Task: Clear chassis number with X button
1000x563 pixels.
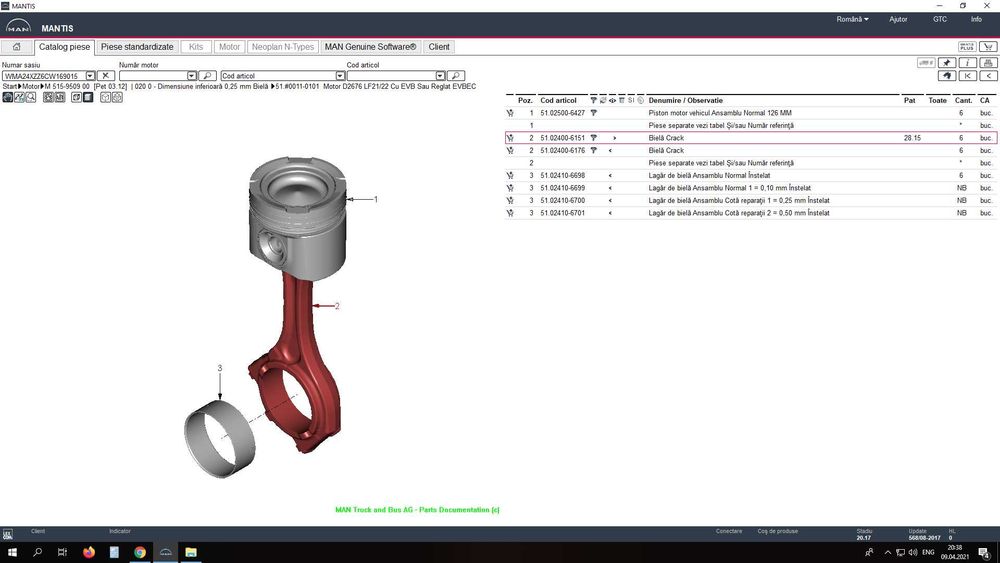Action: click(x=105, y=76)
